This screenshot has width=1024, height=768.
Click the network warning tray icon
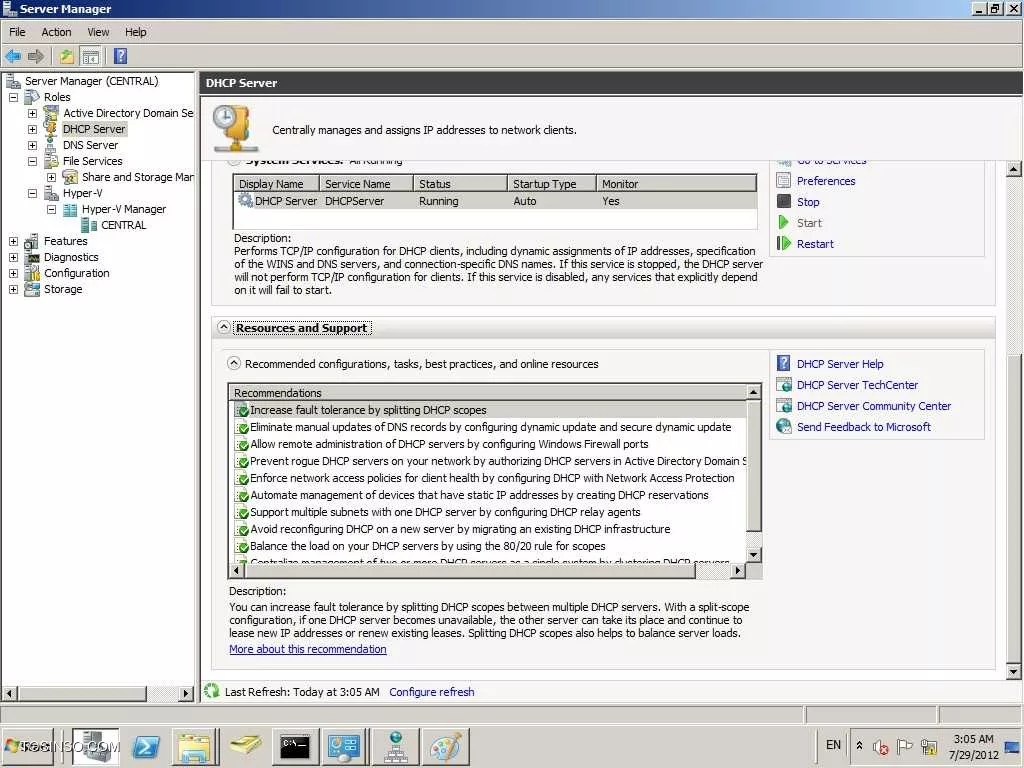click(x=929, y=746)
